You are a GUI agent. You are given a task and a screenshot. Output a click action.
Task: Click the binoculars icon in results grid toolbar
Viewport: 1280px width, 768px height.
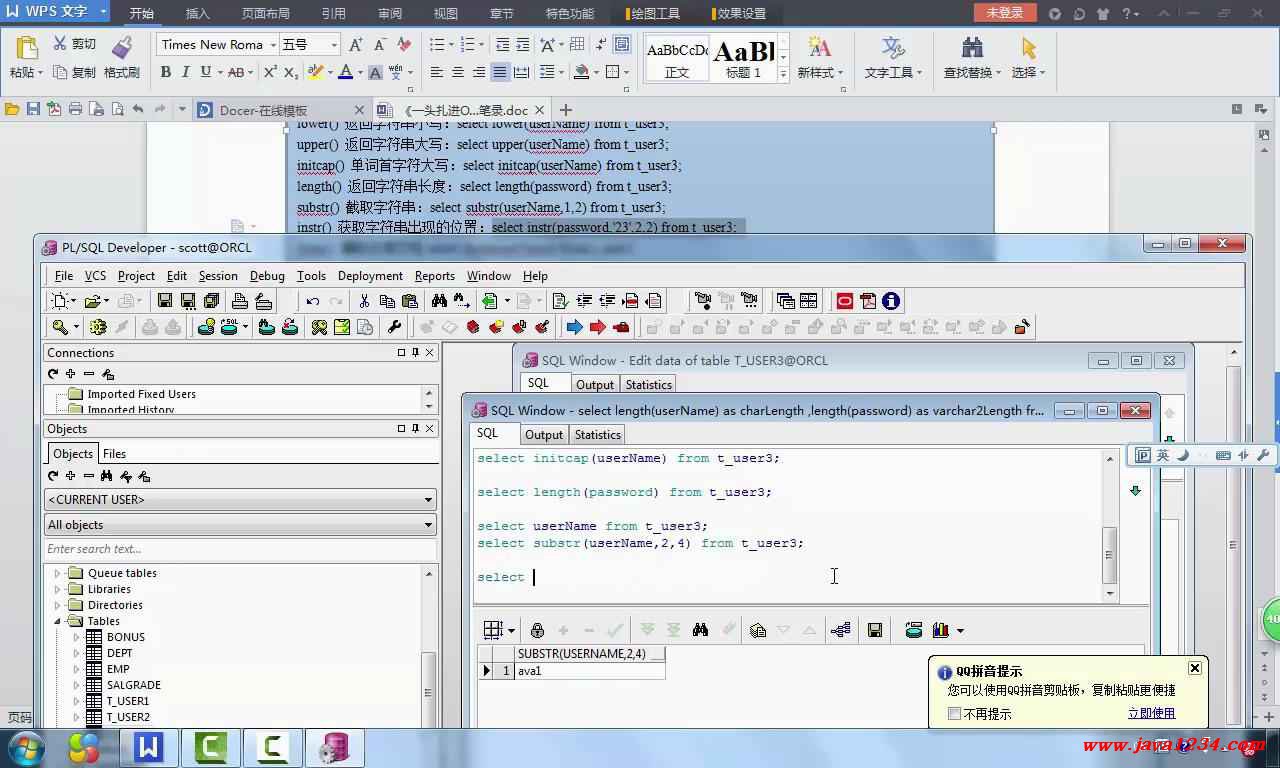[x=700, y=630]
